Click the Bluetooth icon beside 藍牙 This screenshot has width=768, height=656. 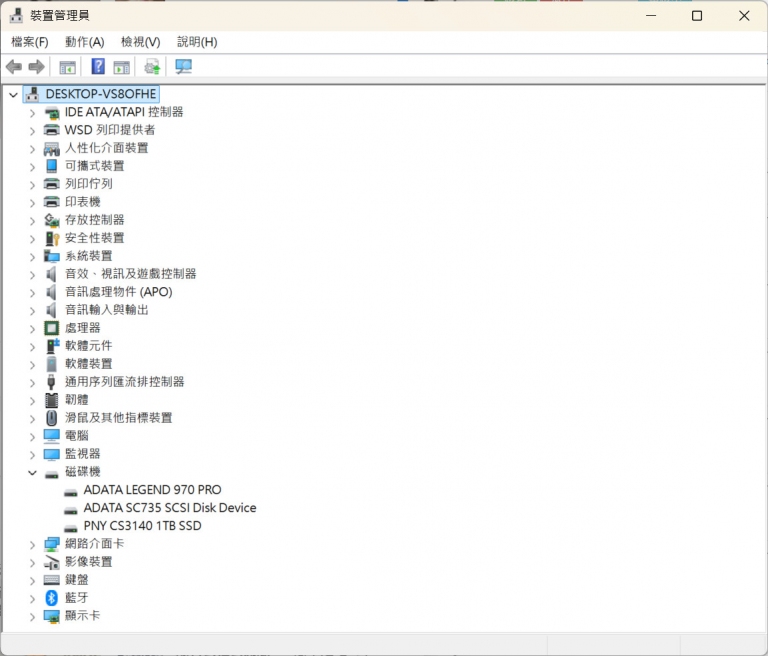(x=52, y=598)
